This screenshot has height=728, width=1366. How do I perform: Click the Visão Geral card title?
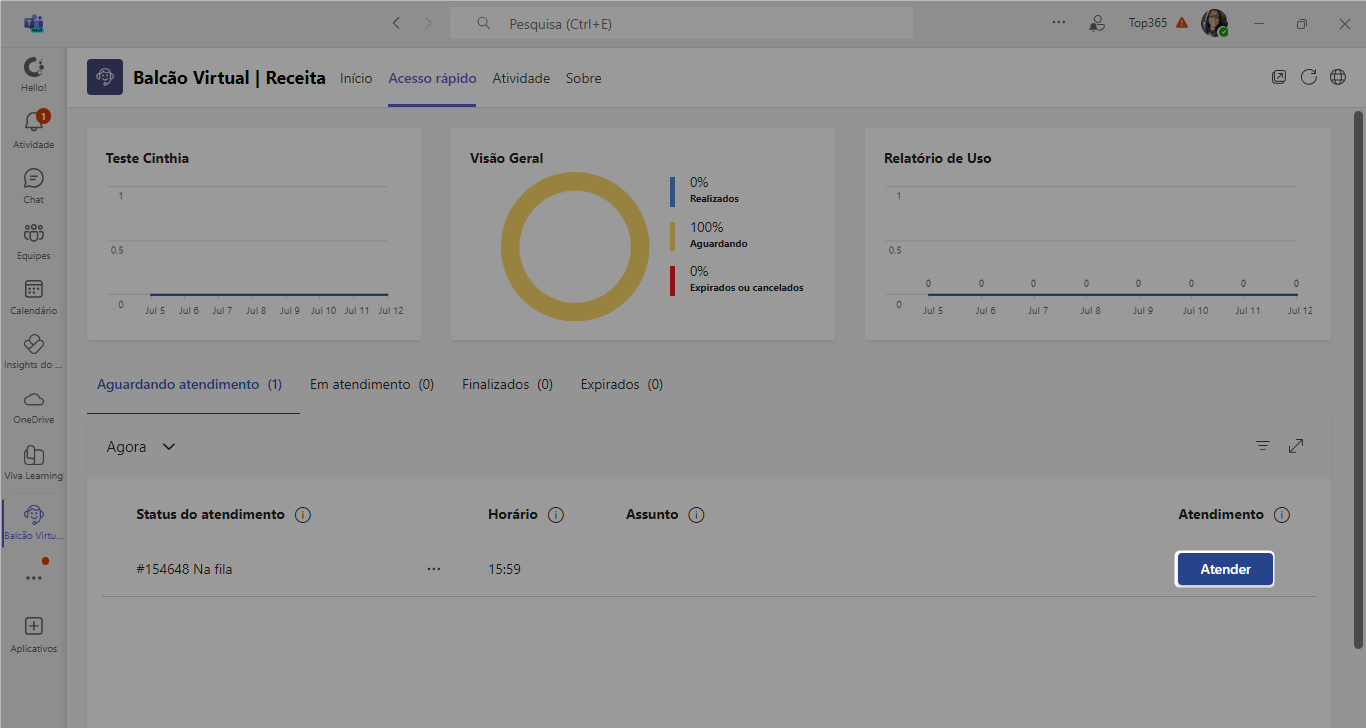pos(507,158)
